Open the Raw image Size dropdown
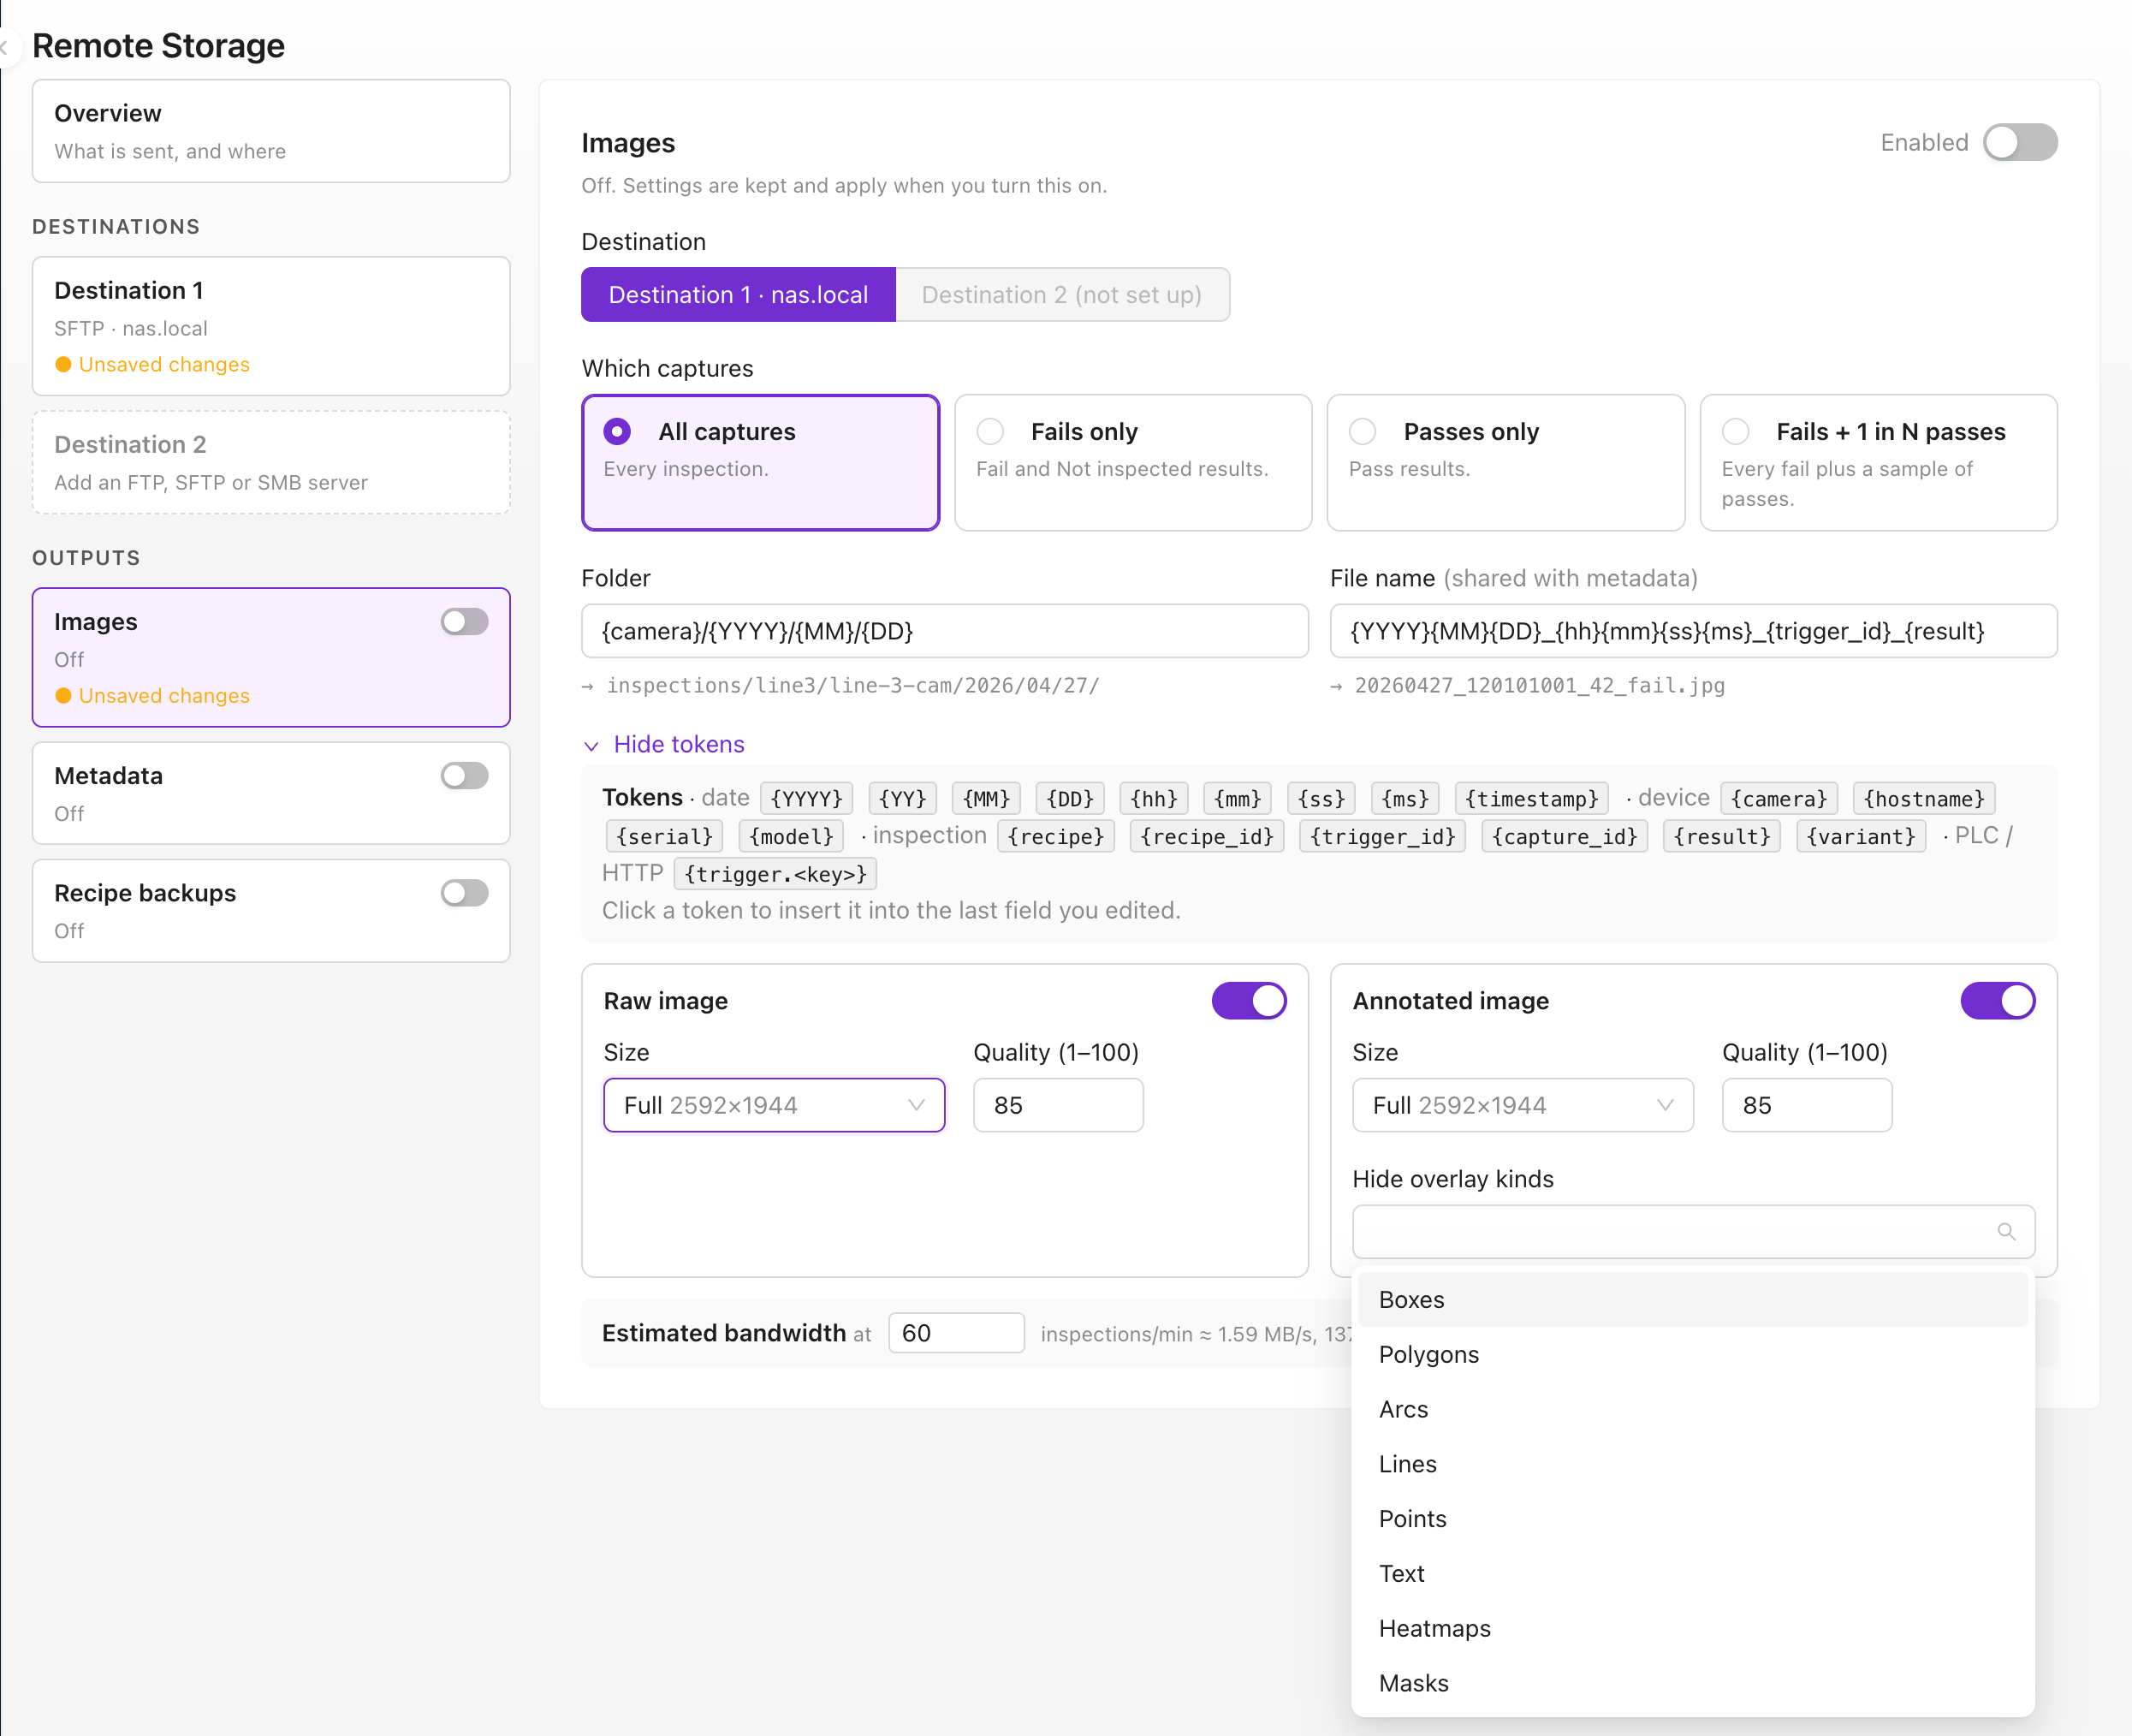The height and width of the screenshot is (1736, 2132). tap(774, 1106)
